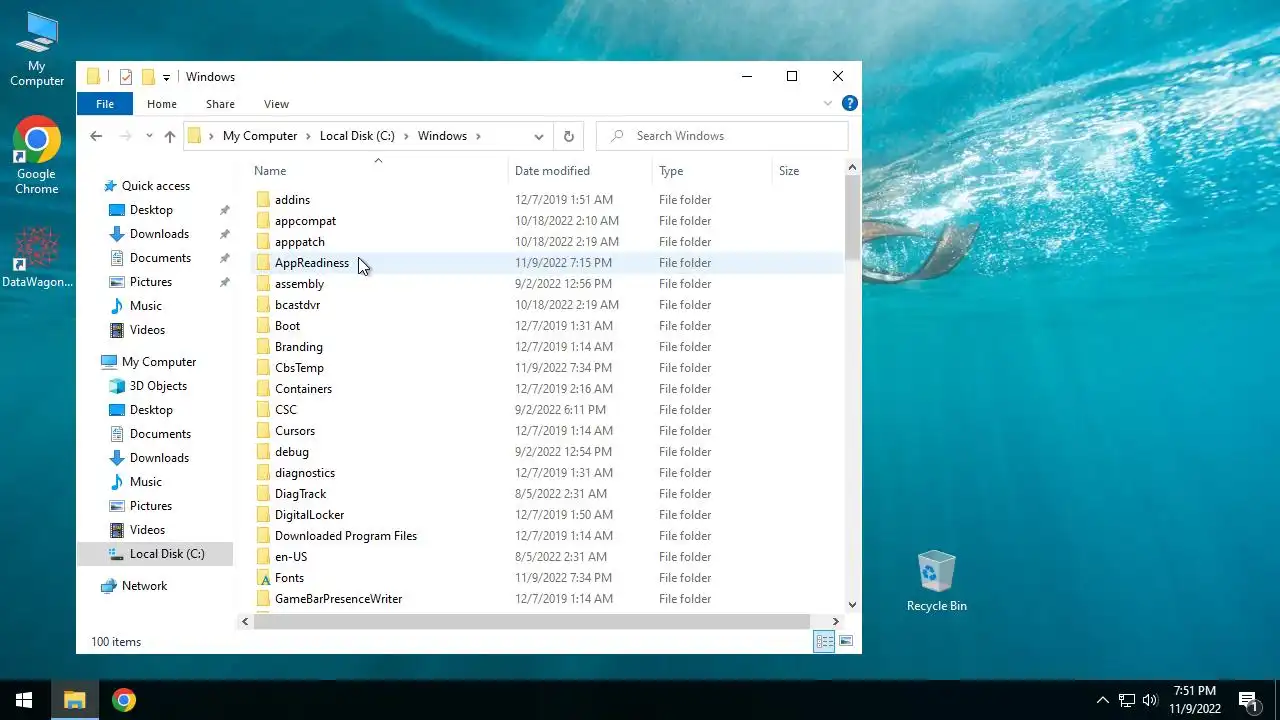Open the address bar history dropdown
This screenshot has width=1280, height=720.
point(538,136)
